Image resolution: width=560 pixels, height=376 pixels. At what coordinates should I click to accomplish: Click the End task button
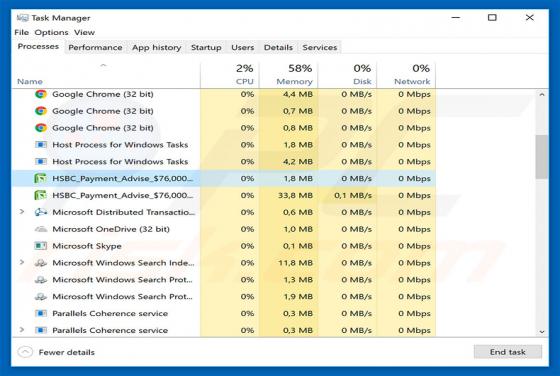pos(508,352)
